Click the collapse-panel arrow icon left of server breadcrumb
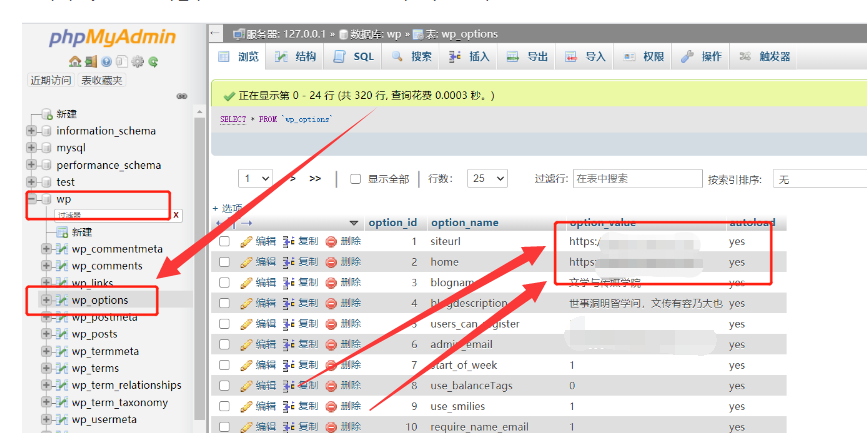The image size is (867, 433). [x=216, y=34]
